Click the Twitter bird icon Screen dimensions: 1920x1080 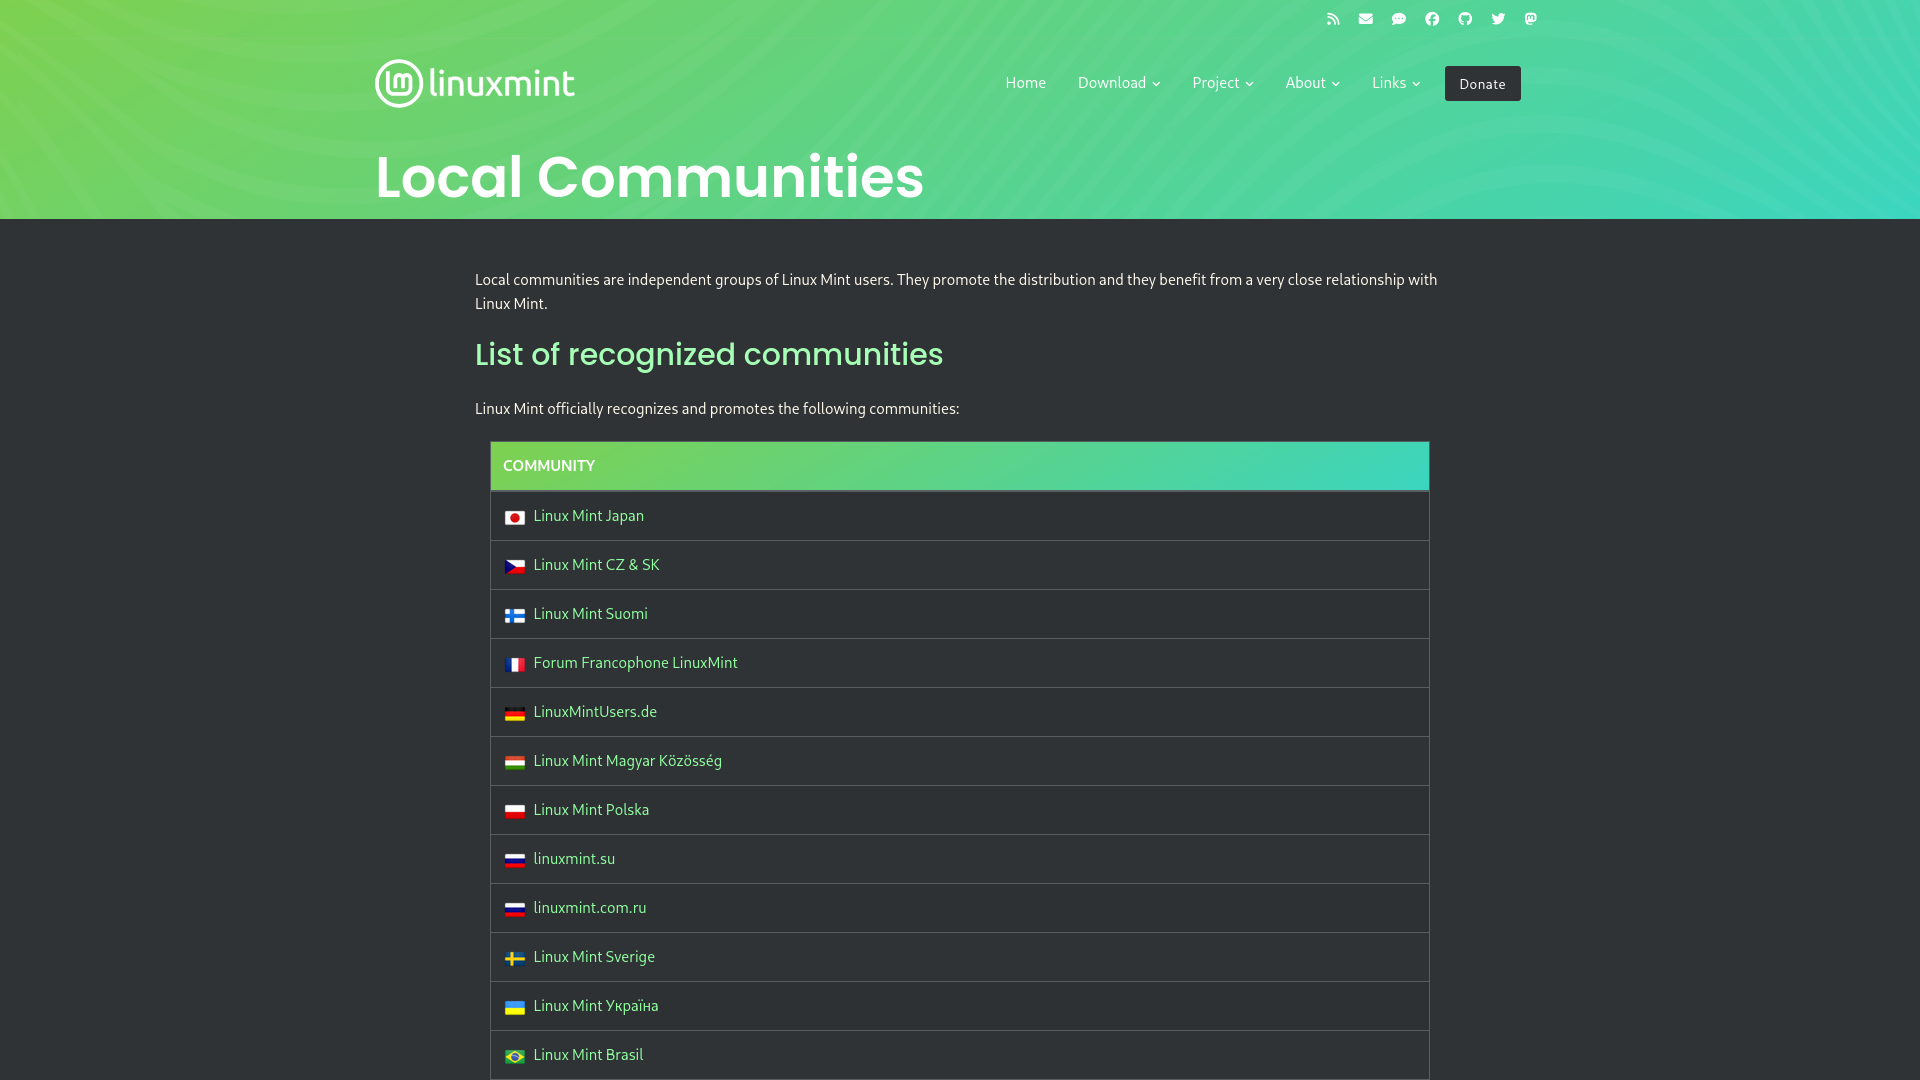[1498, 19]
